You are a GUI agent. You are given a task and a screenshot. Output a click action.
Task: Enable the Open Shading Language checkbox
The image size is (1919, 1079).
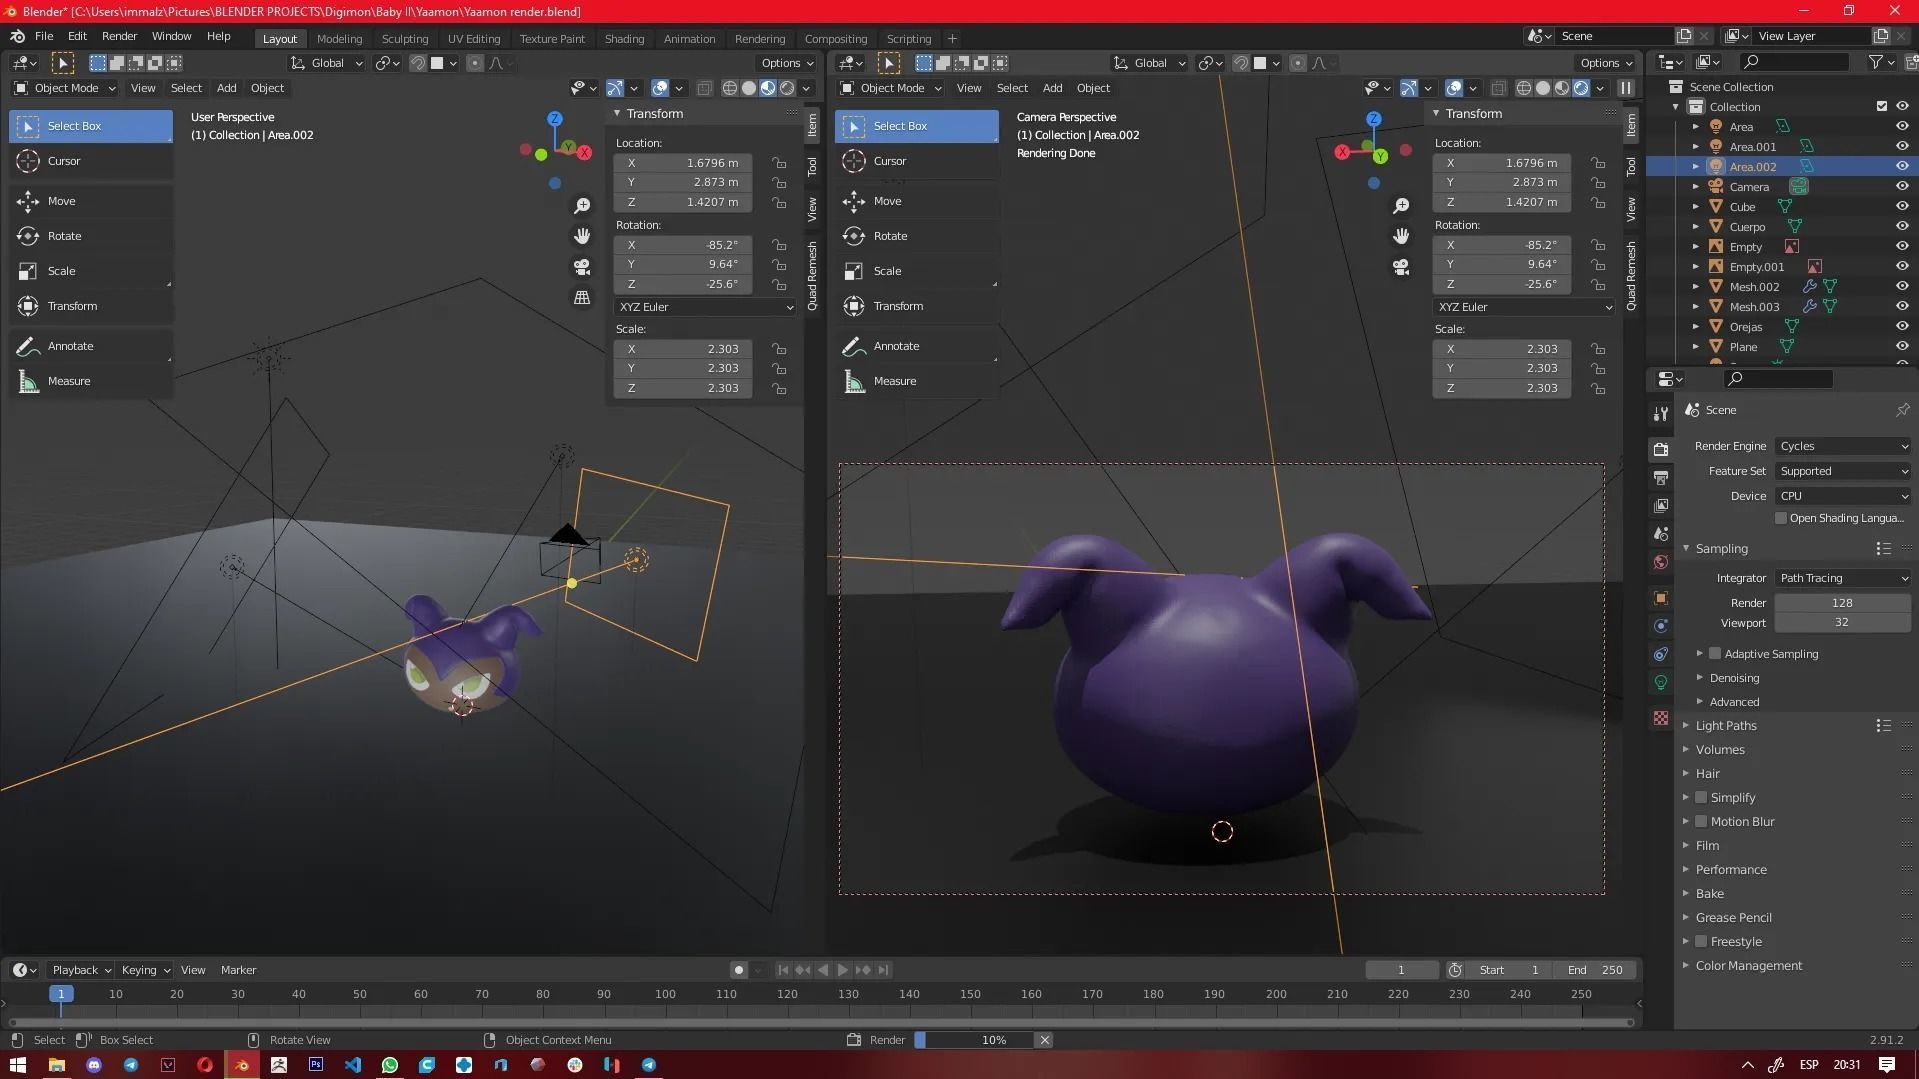[1781, 518]
